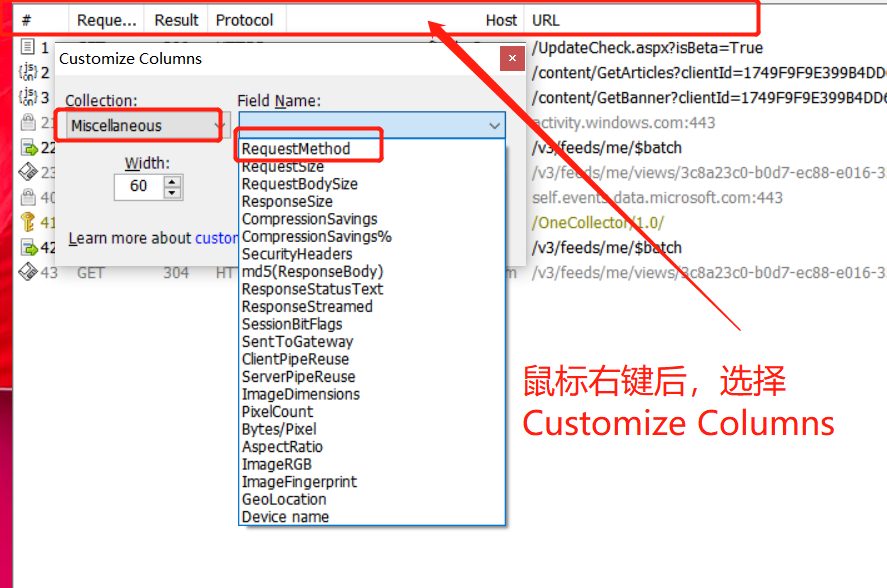Decrease Width value with down arrow

[x=172, y=194]
